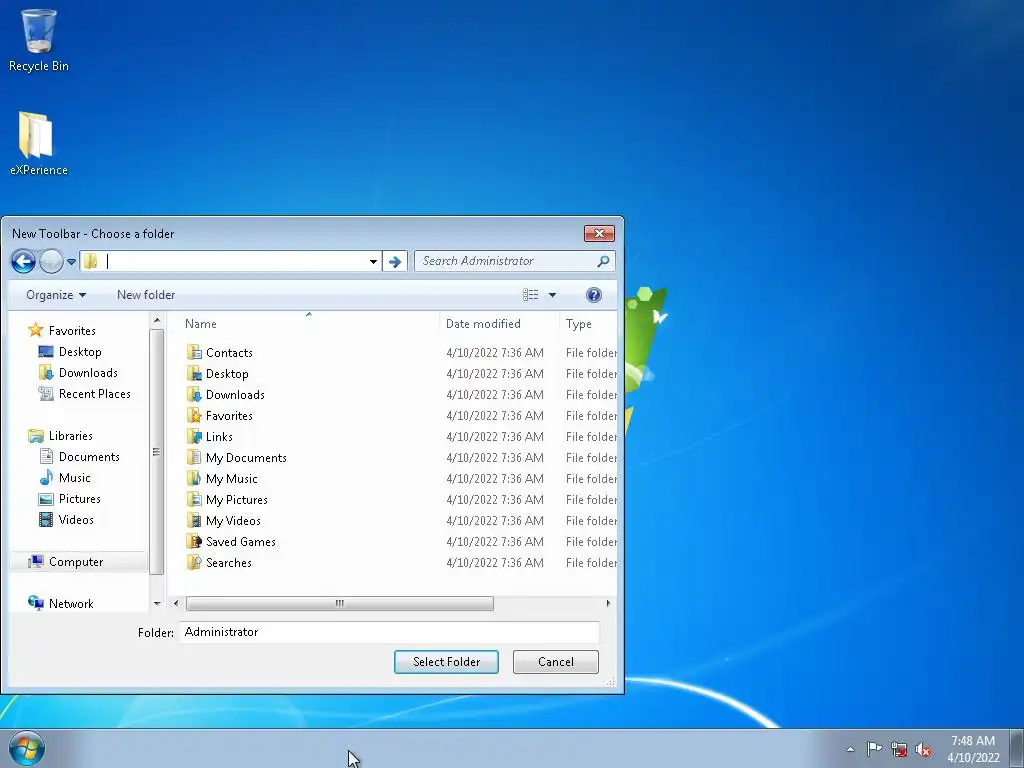
Task: Select the My Music folder
Action: (x=222, y=479)
